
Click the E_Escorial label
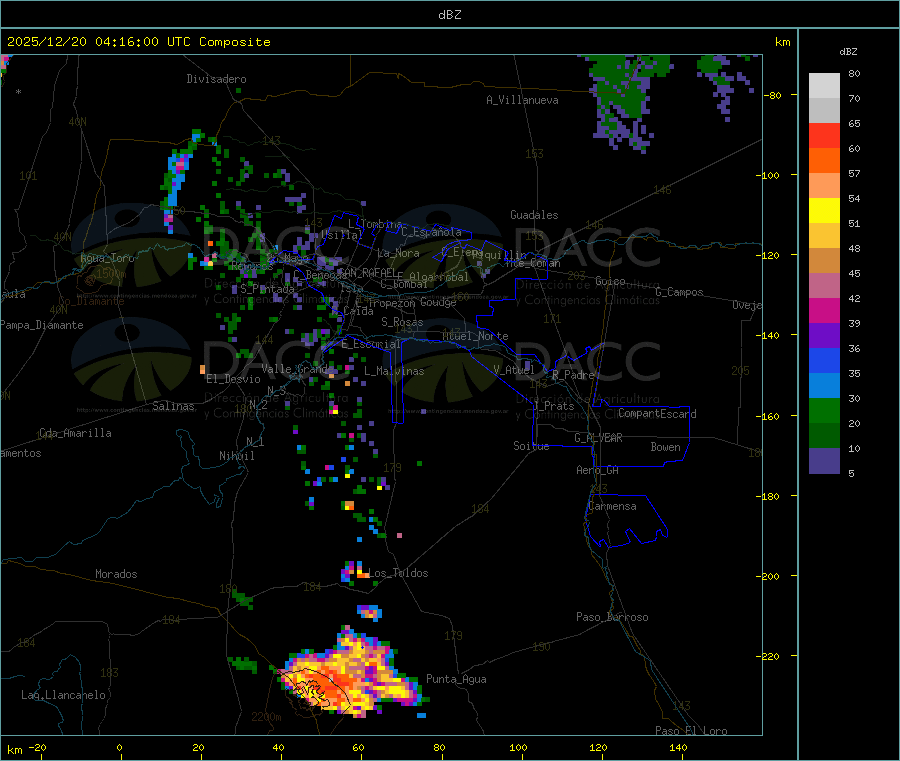click(x=371, y=344)
